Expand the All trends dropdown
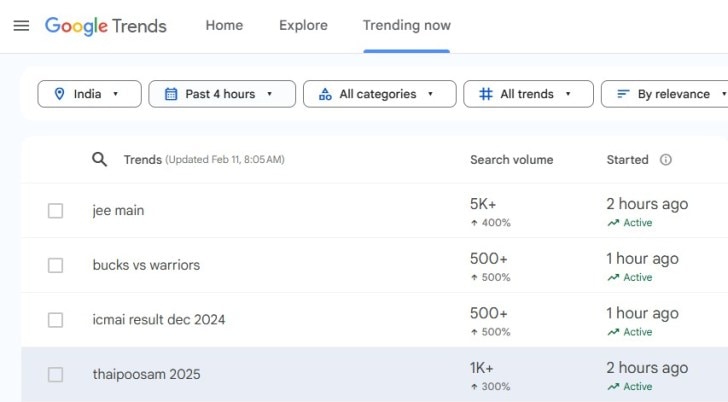Viewport: 728px width, 402px height. click(528, 94)
